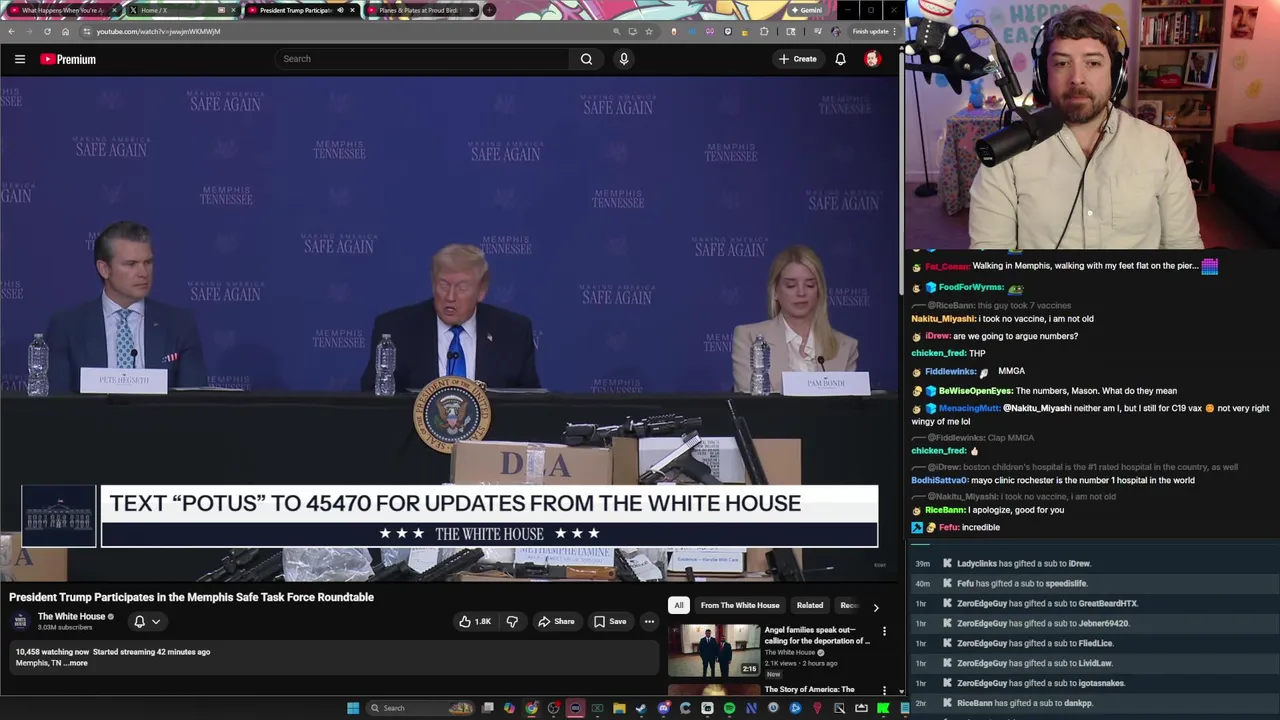Activate voice search microphone icon
This screenshot has width=1280, height=720.
(x=624, y=59)
